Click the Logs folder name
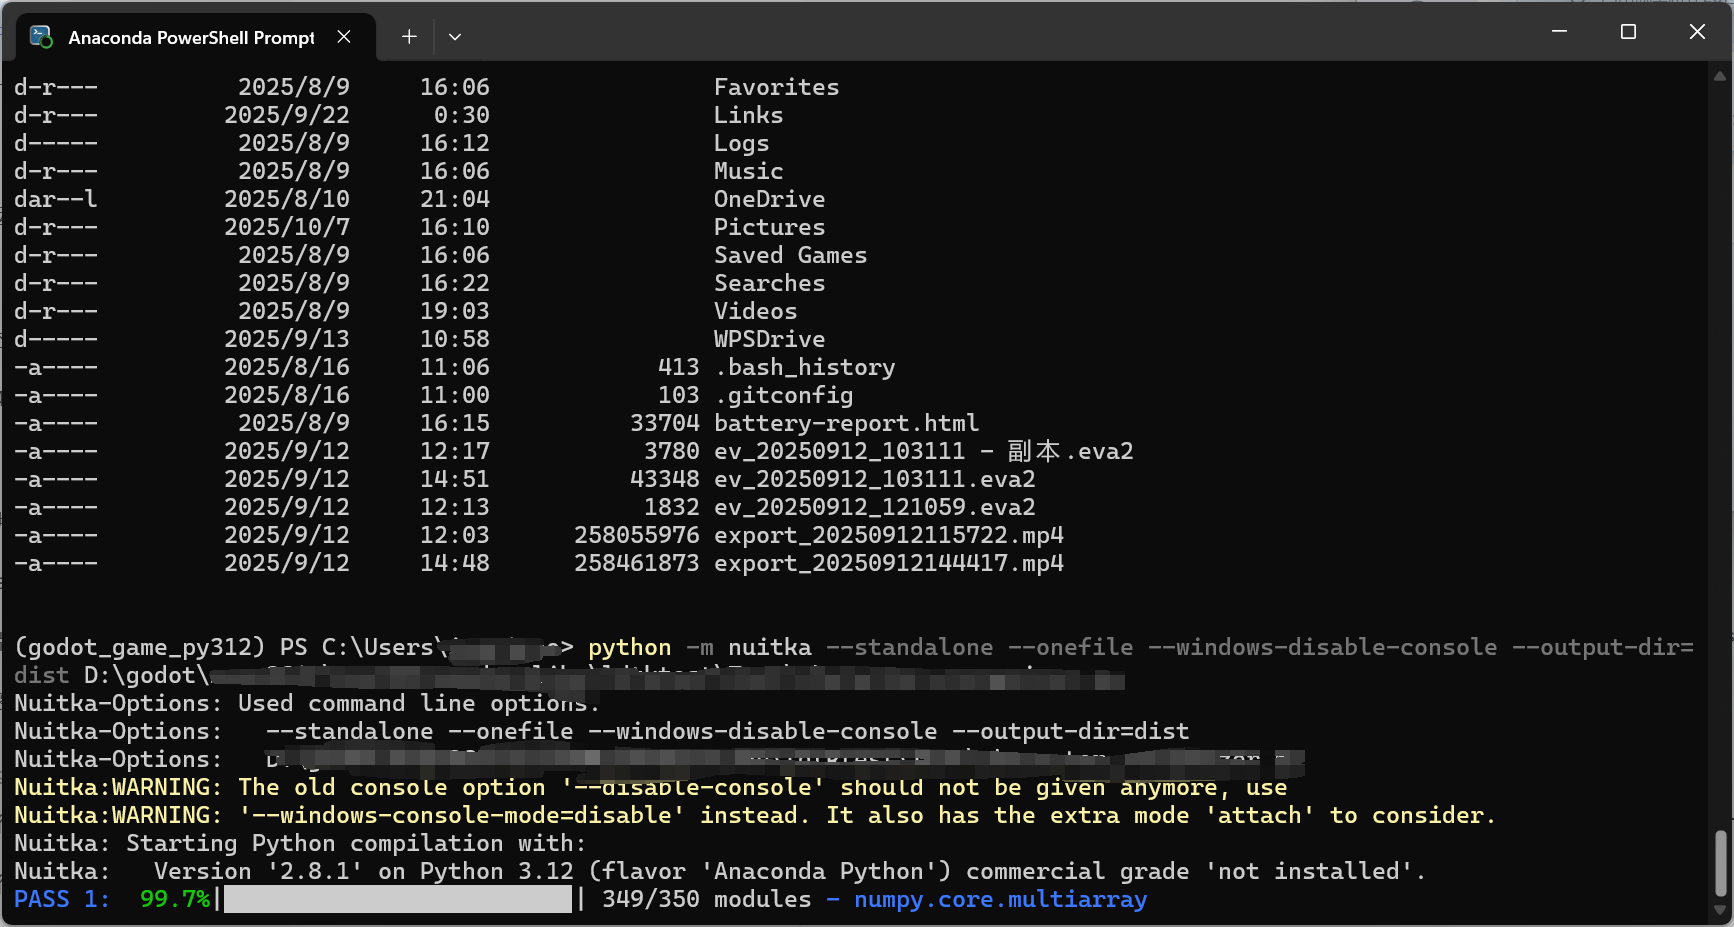Viewport: 1734px width, 927px height. (741, 143)
